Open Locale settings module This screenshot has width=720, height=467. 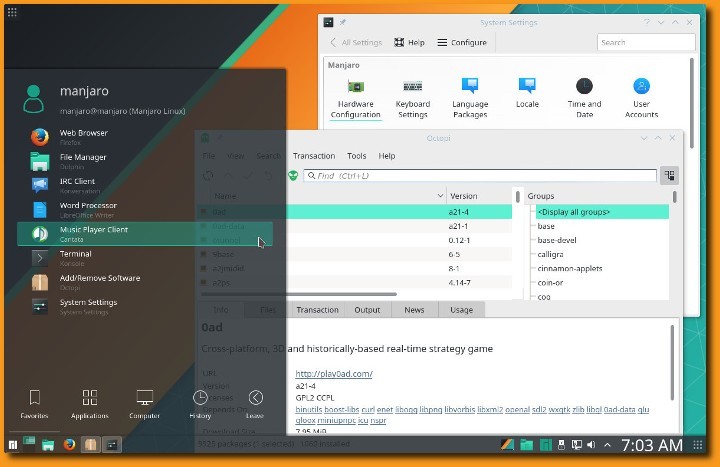[x=527, y=93]
